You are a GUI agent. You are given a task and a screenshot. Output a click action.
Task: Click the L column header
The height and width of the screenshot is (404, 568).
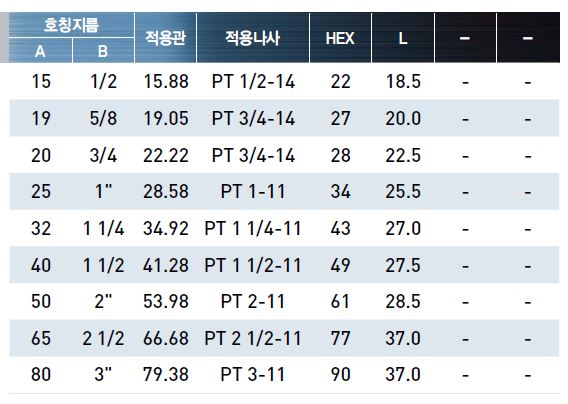click(403, 38)
